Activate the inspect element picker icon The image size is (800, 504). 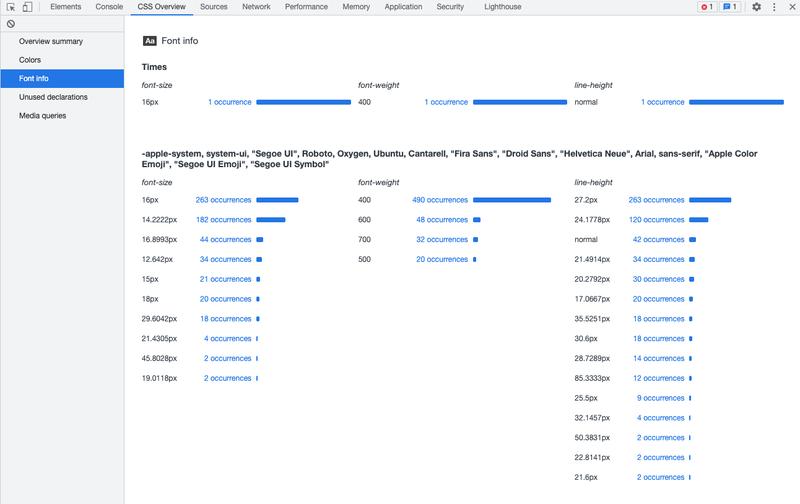click(10, 7)
